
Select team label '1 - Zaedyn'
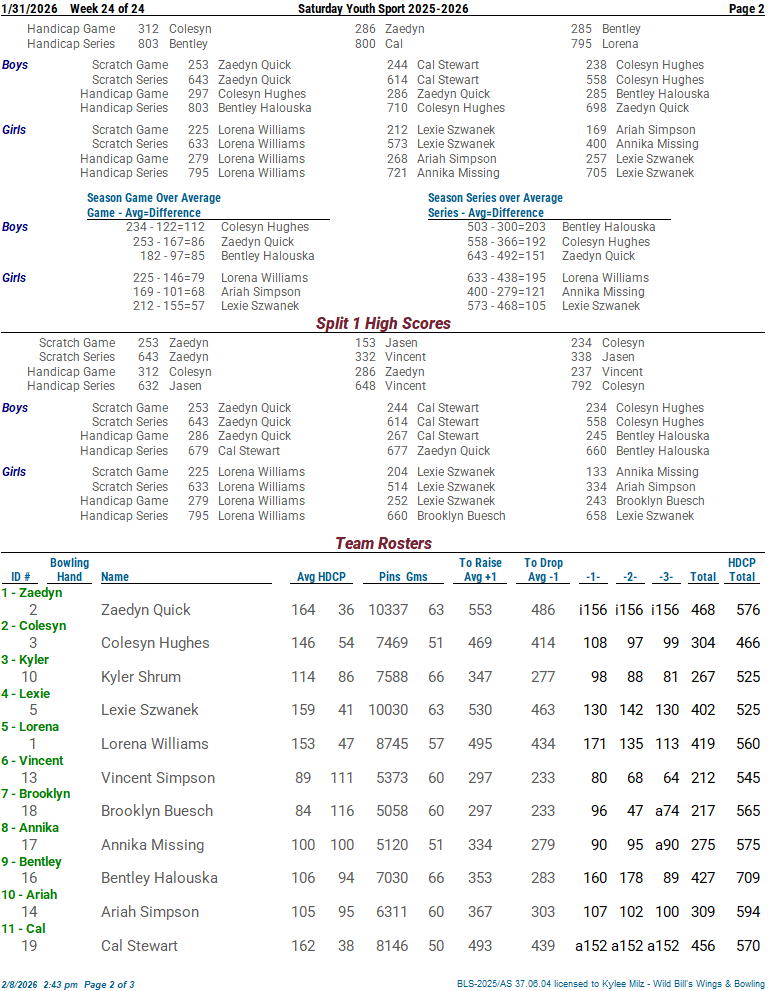tap(32, 593)
